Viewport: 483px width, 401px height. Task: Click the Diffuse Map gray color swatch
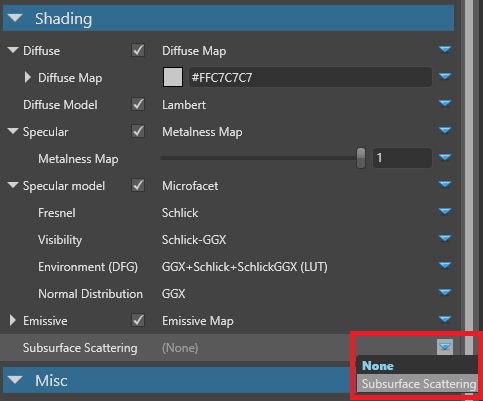173,77
